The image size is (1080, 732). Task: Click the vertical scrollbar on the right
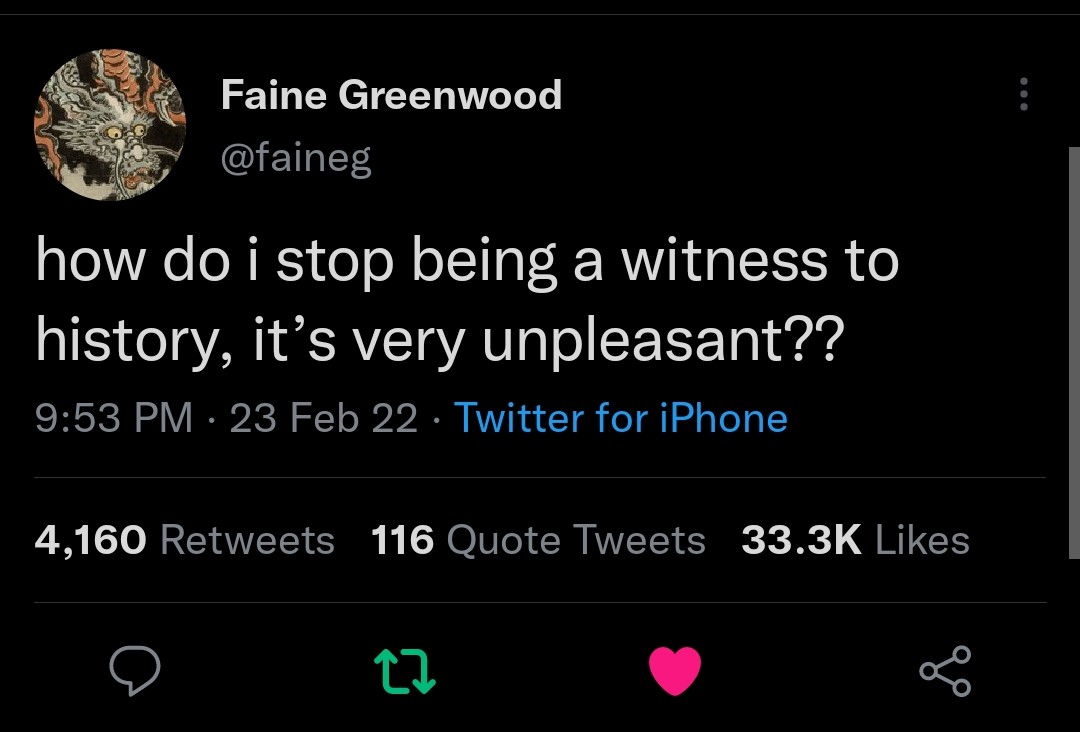[1074, 350]
